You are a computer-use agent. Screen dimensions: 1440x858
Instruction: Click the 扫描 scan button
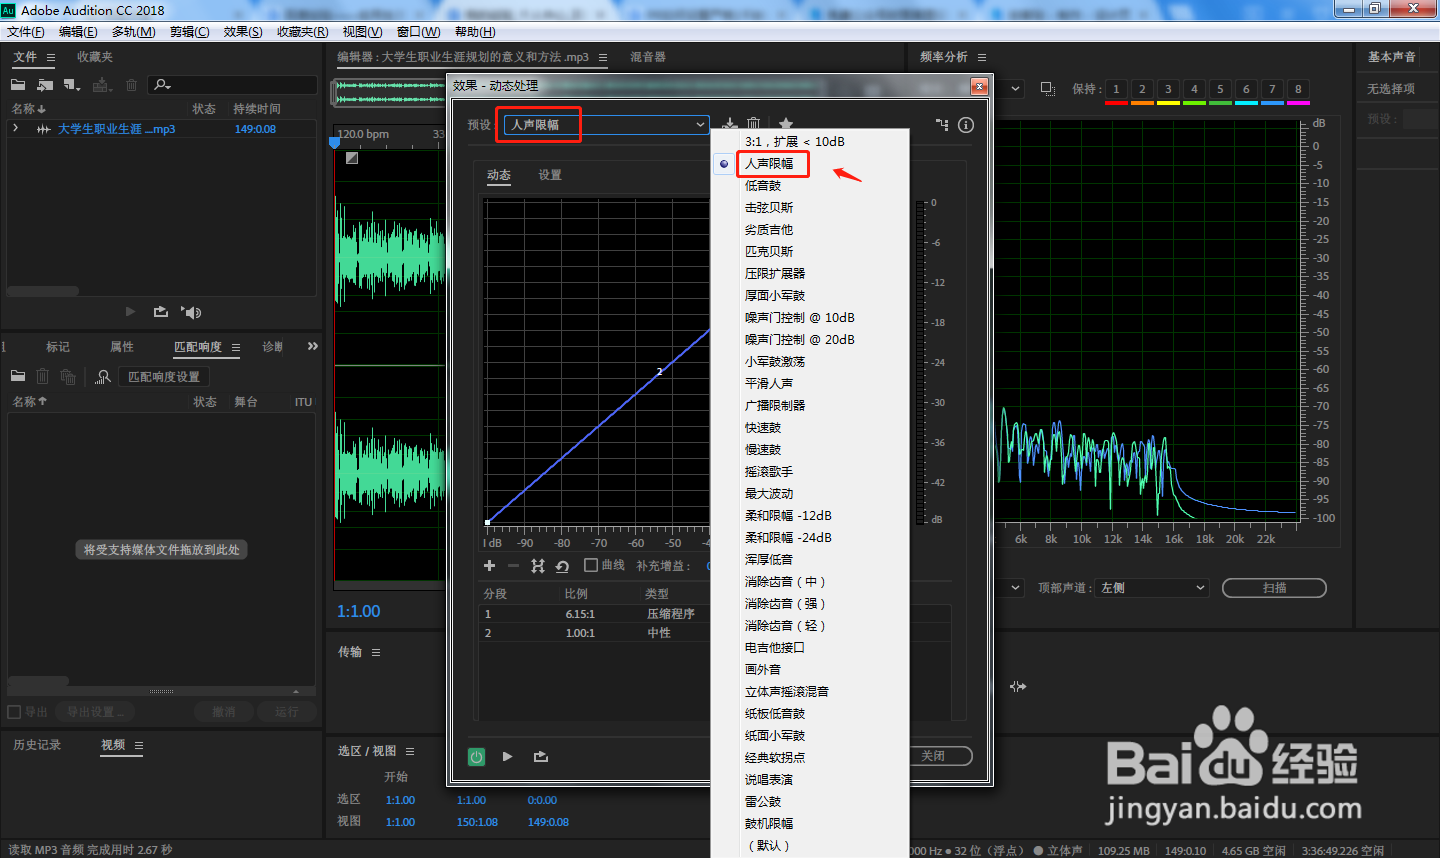[1274, 588]
